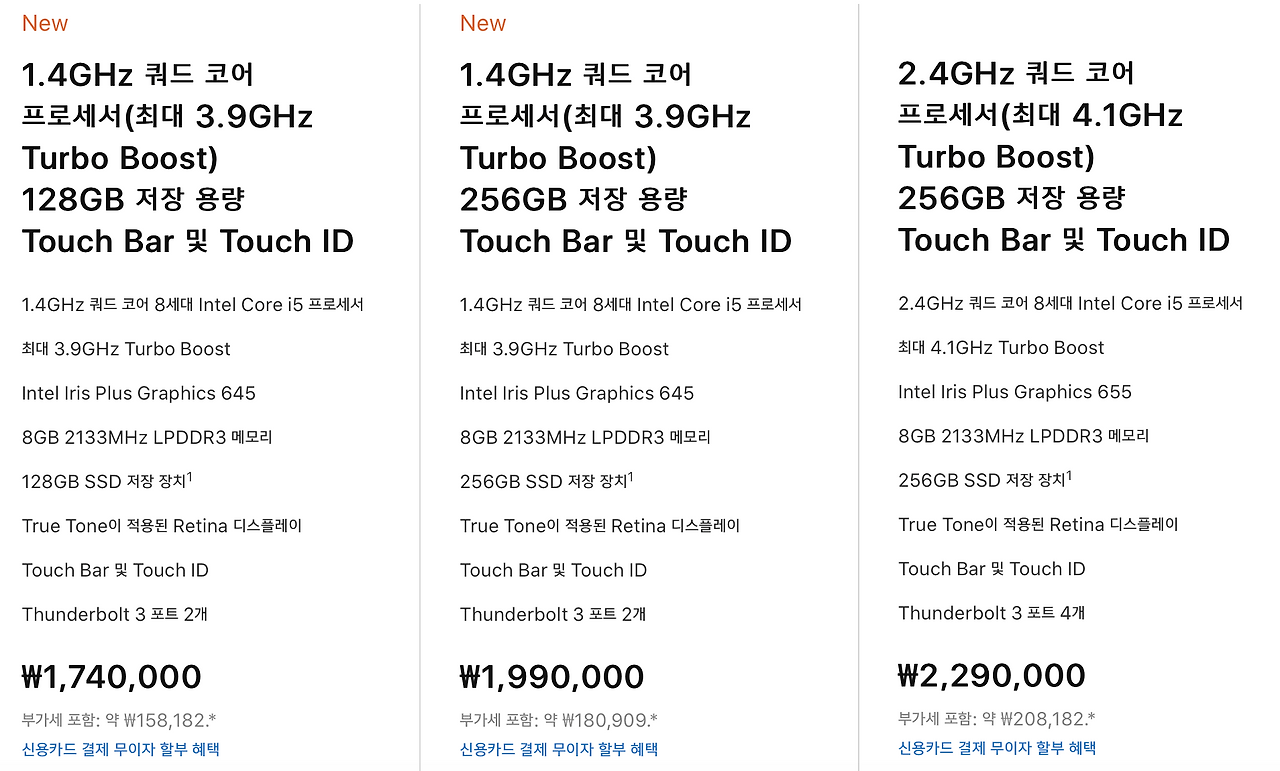Click the Thunderbolt 3 포트 4개 spec line

point(992,613)
